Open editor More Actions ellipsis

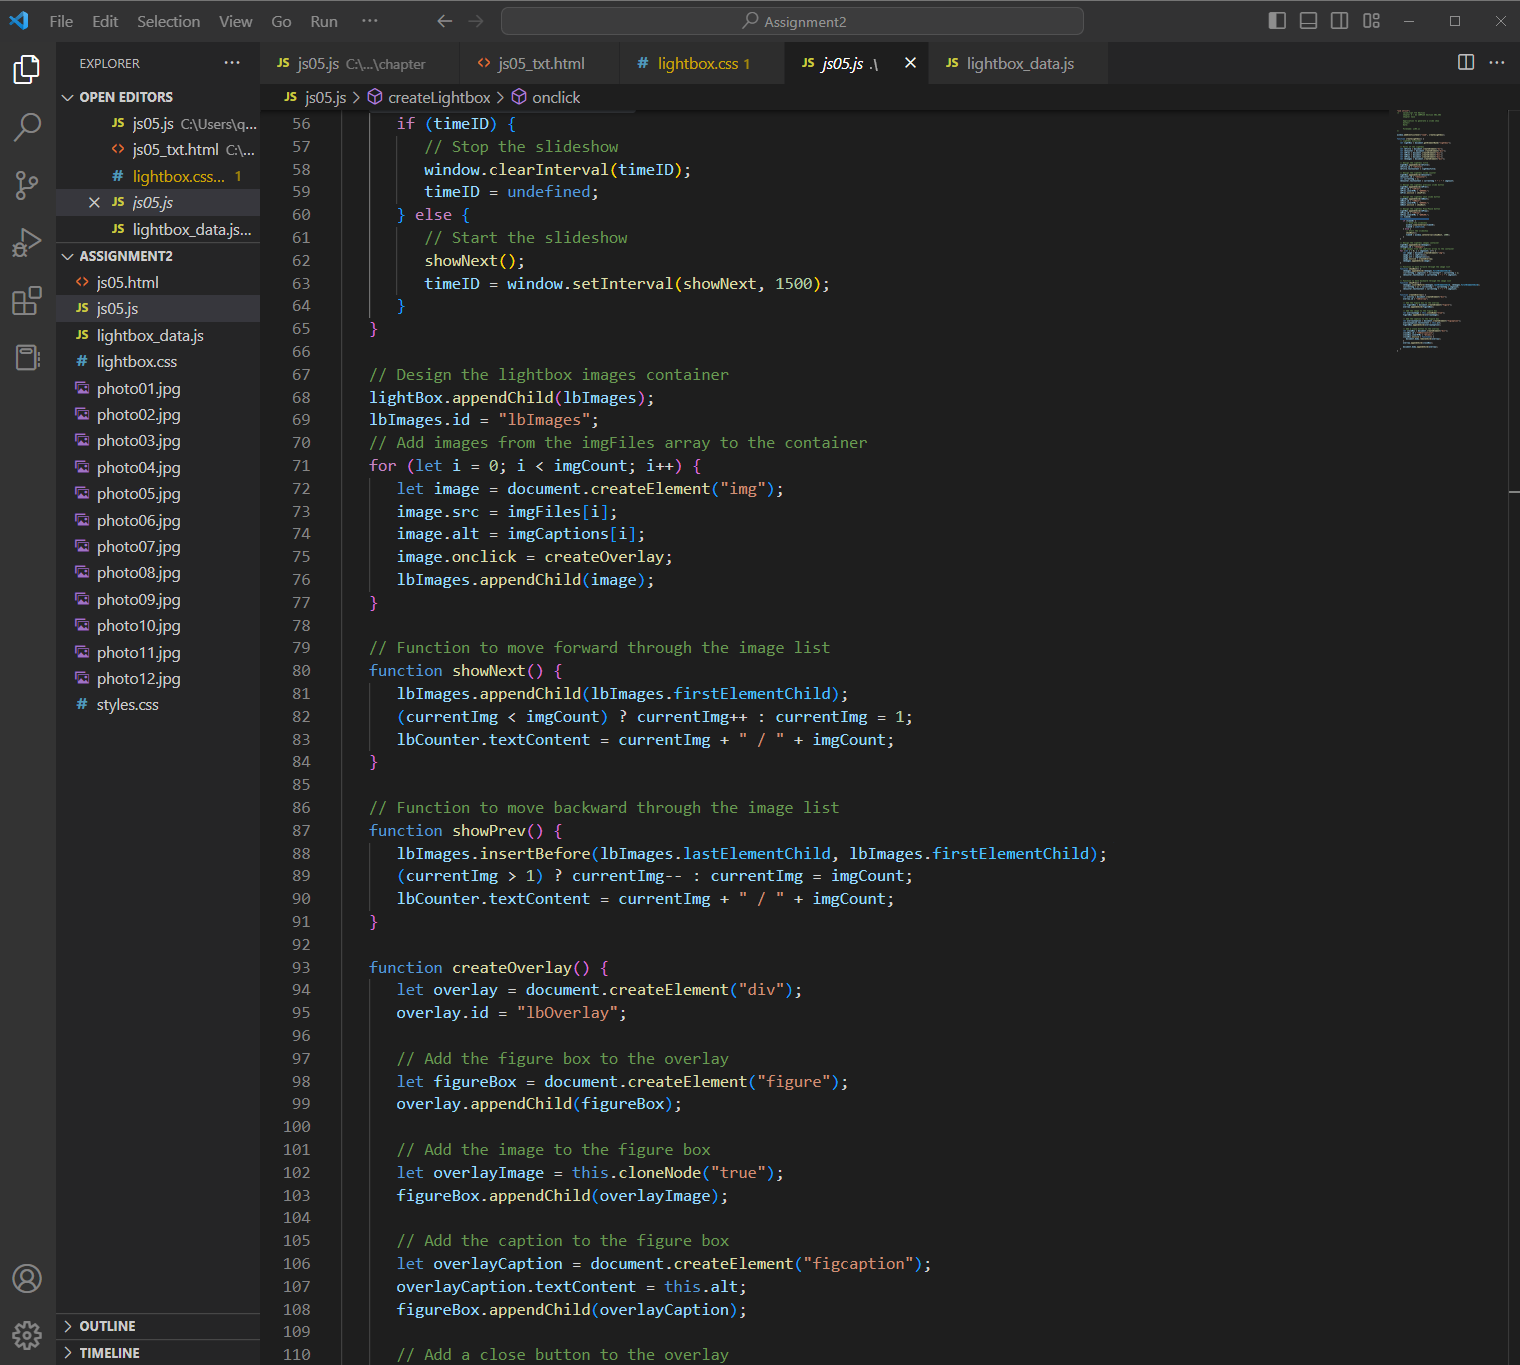point(1497,62)
